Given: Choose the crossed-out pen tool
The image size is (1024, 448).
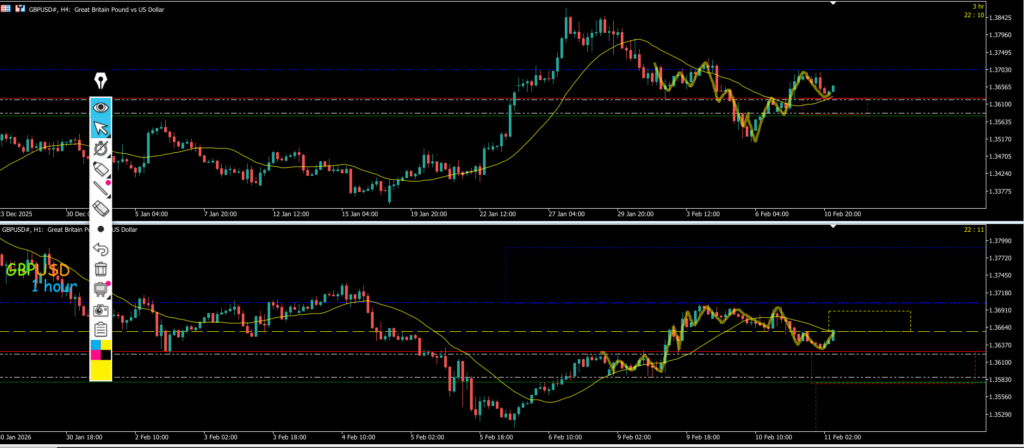Looking at the screenshot, I should pyautogui.click(x=100, y=149).
